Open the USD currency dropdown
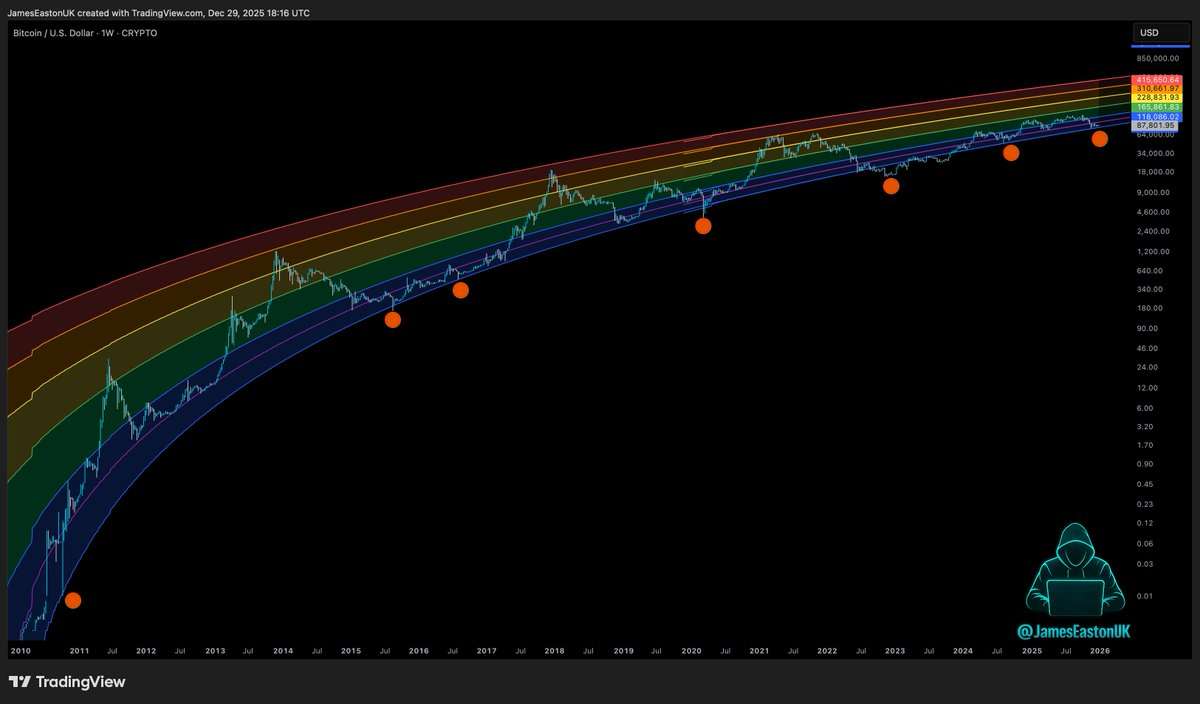 (1160, 33)
